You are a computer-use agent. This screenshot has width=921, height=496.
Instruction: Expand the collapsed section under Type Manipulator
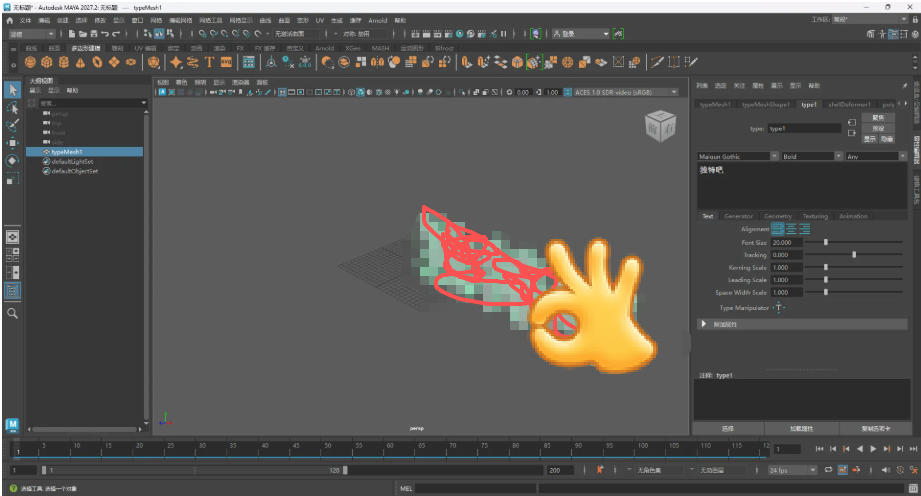pos(703,324)
